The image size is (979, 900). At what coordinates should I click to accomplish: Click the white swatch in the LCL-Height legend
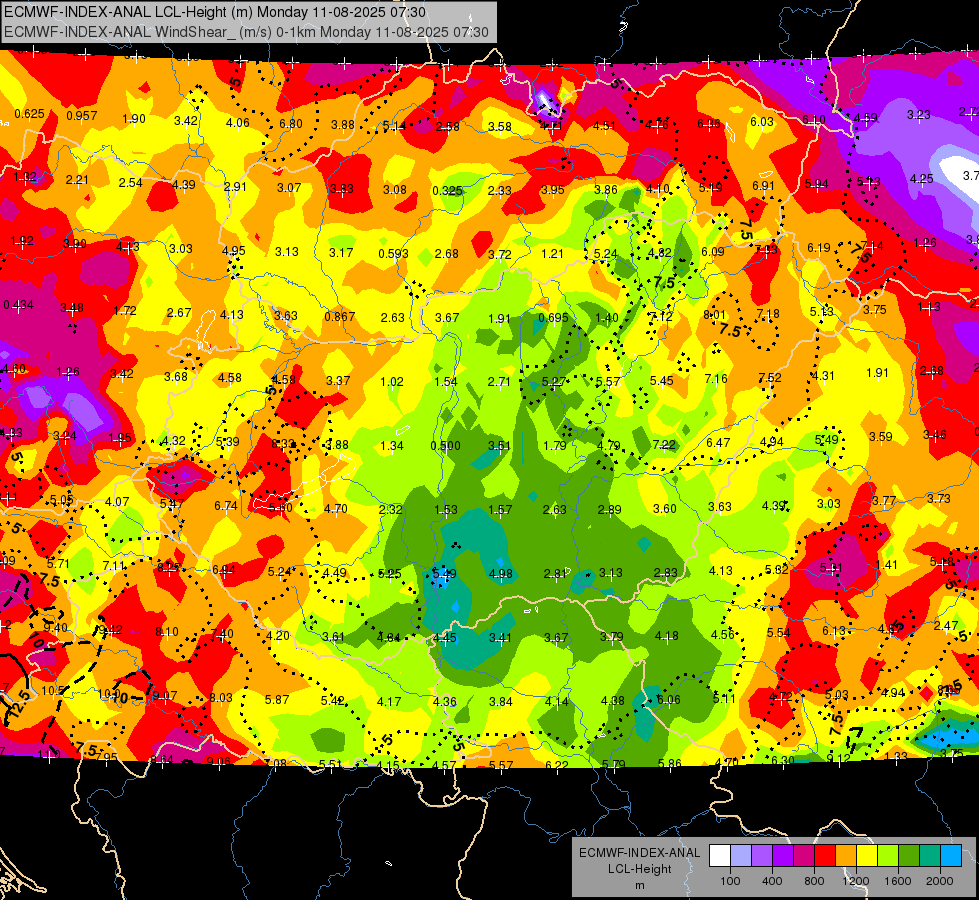(x=720, y=856)
